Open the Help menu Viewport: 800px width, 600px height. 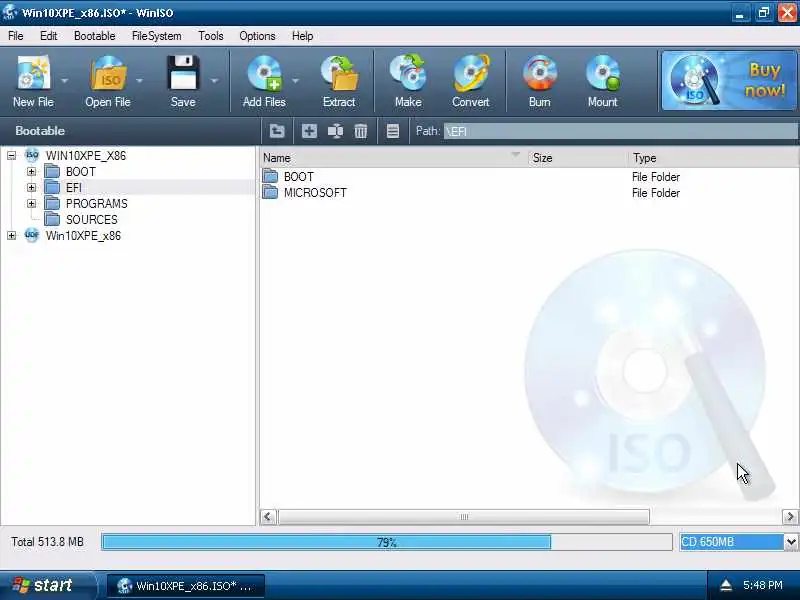coord(303,36)
